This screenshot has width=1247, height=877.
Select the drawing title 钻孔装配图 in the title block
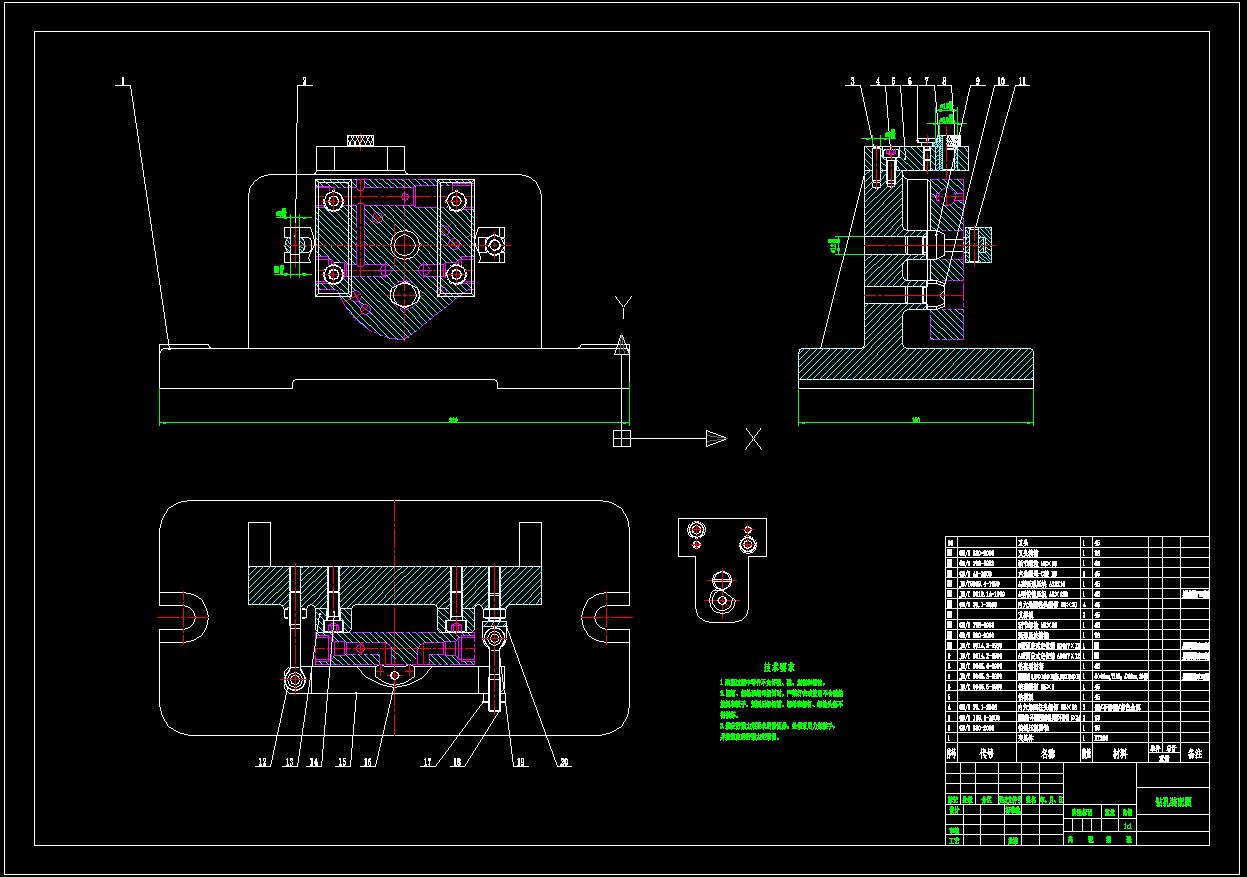point(1173,802)
